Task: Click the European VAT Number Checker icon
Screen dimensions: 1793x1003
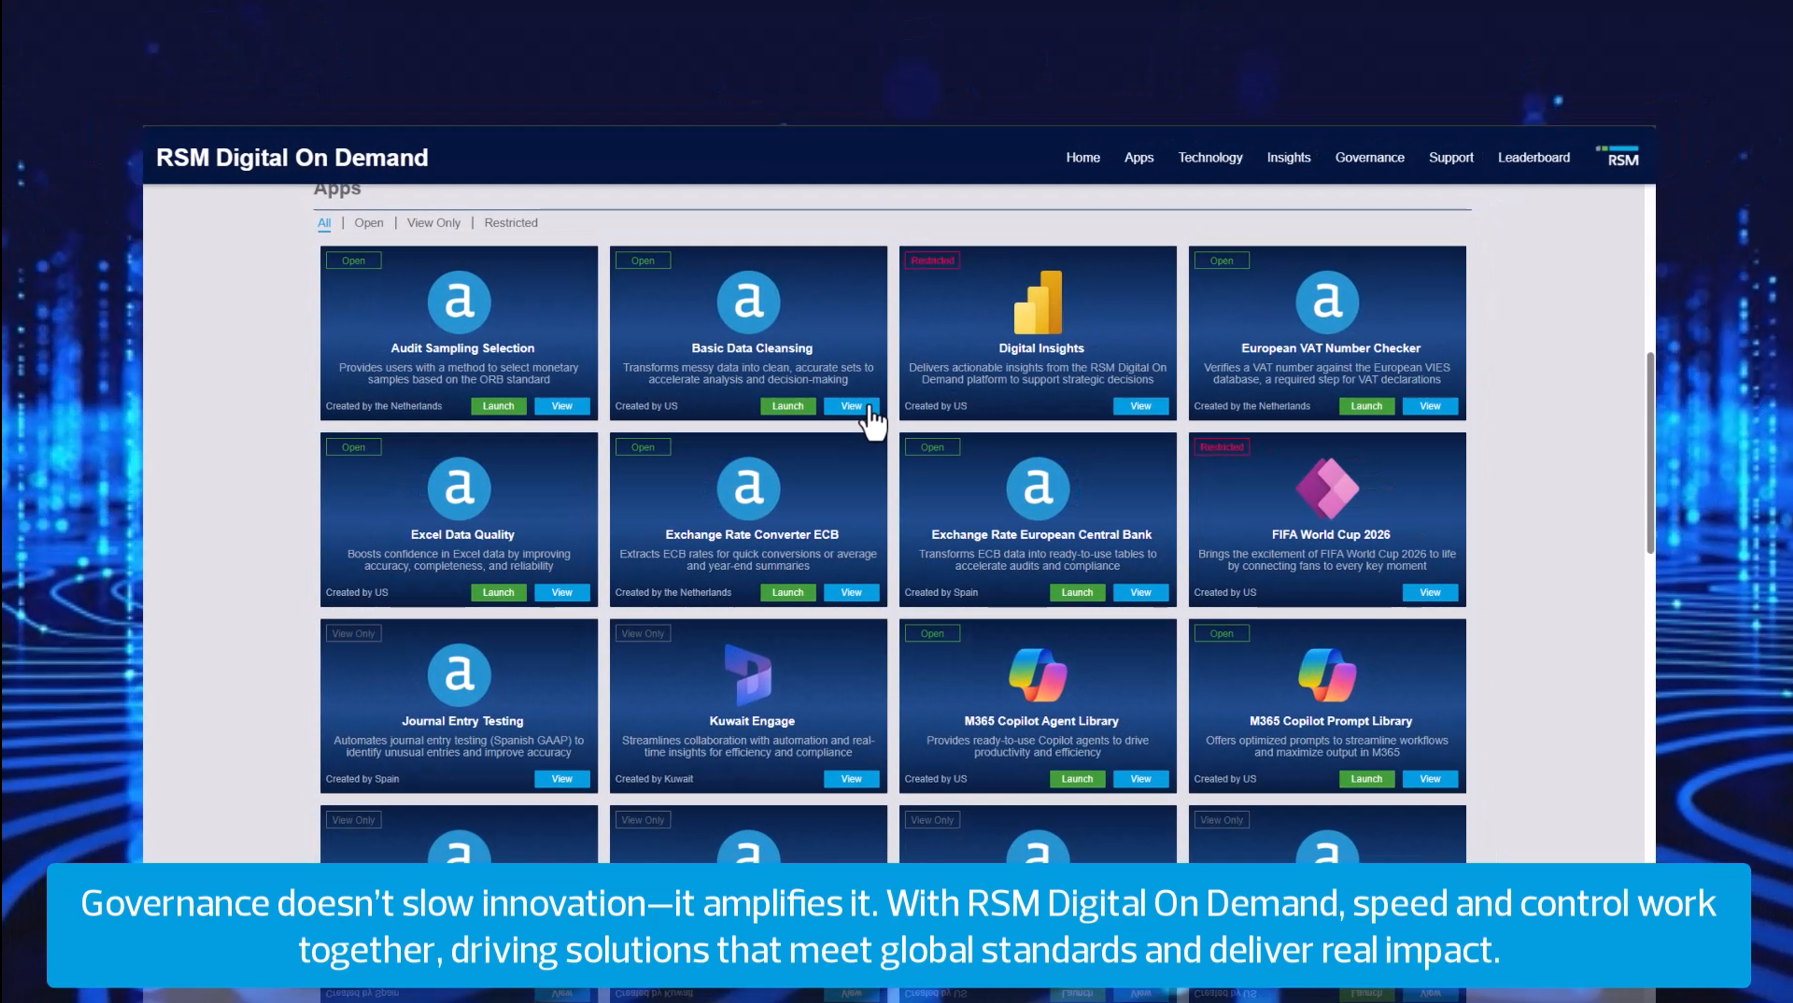Action: tap(1327, 301)
